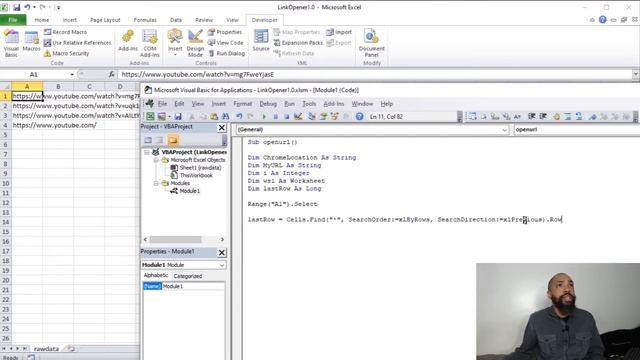Select column B header
Viewport: 640px width, 360px height.
point(58,86)
